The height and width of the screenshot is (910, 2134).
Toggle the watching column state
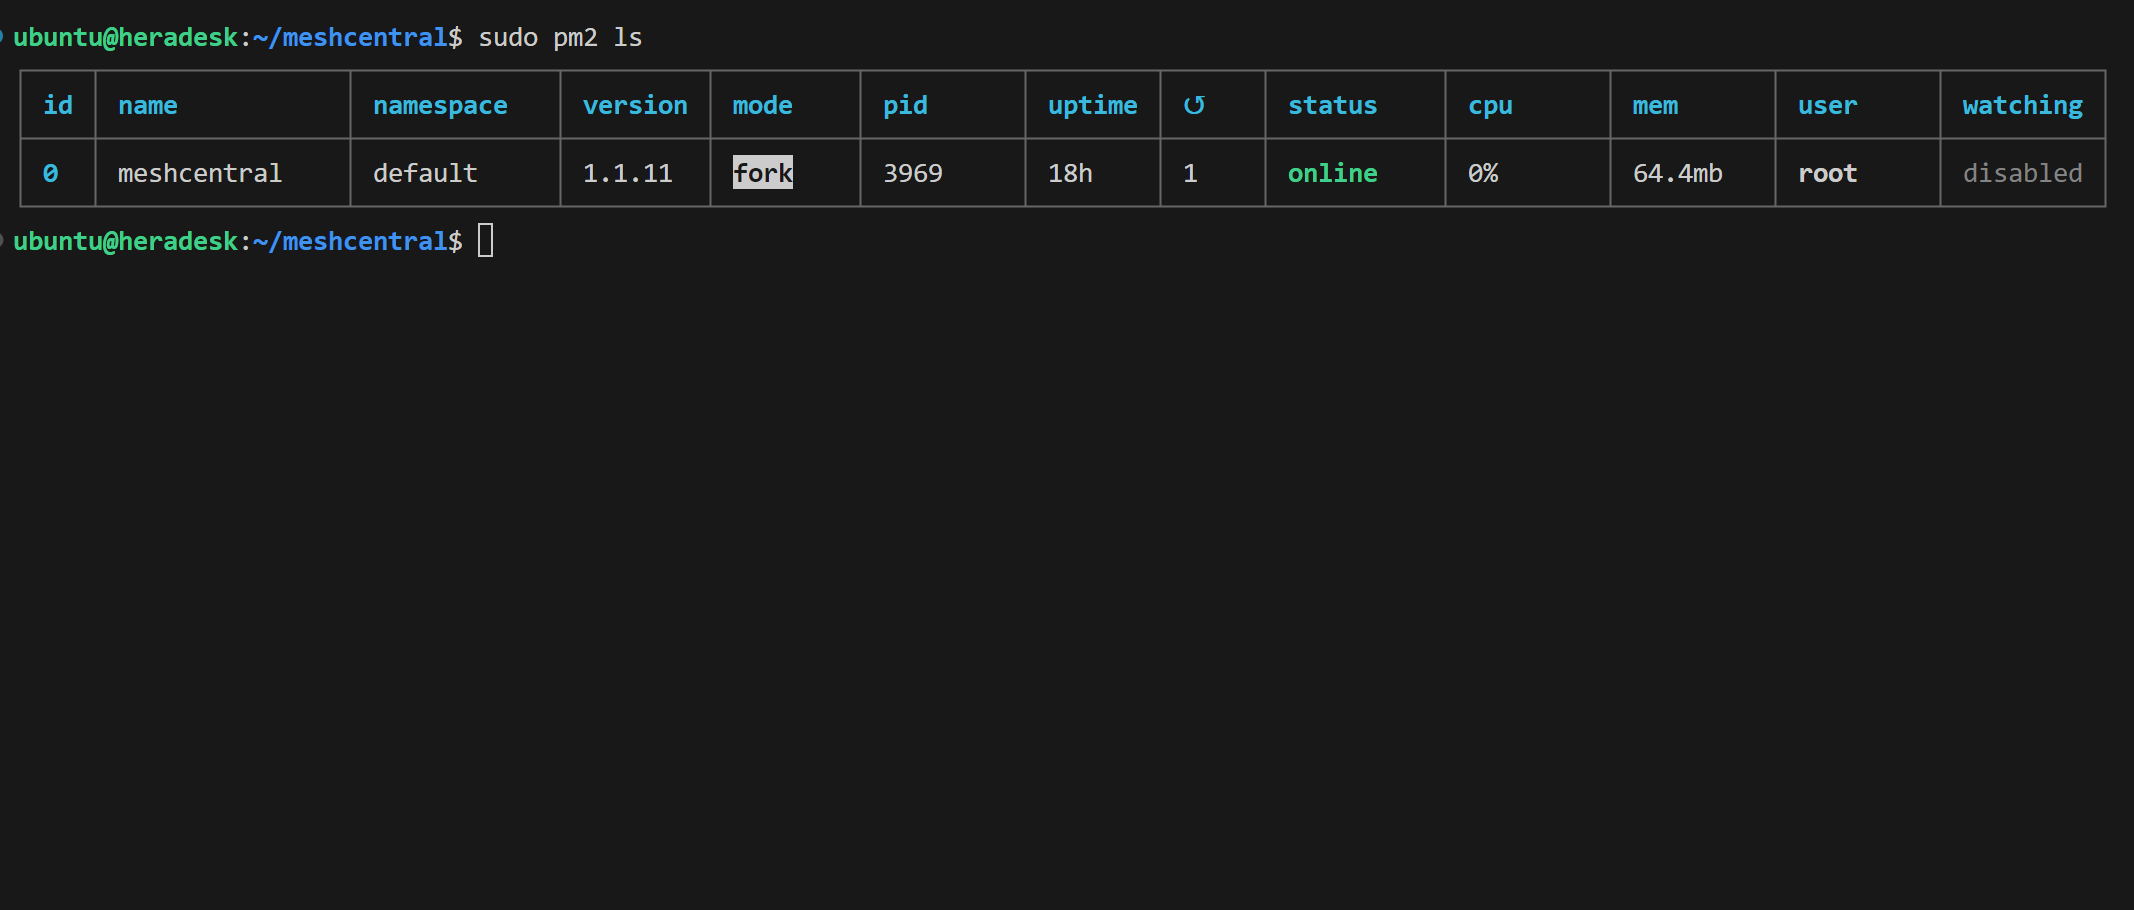click(2021, 104)
